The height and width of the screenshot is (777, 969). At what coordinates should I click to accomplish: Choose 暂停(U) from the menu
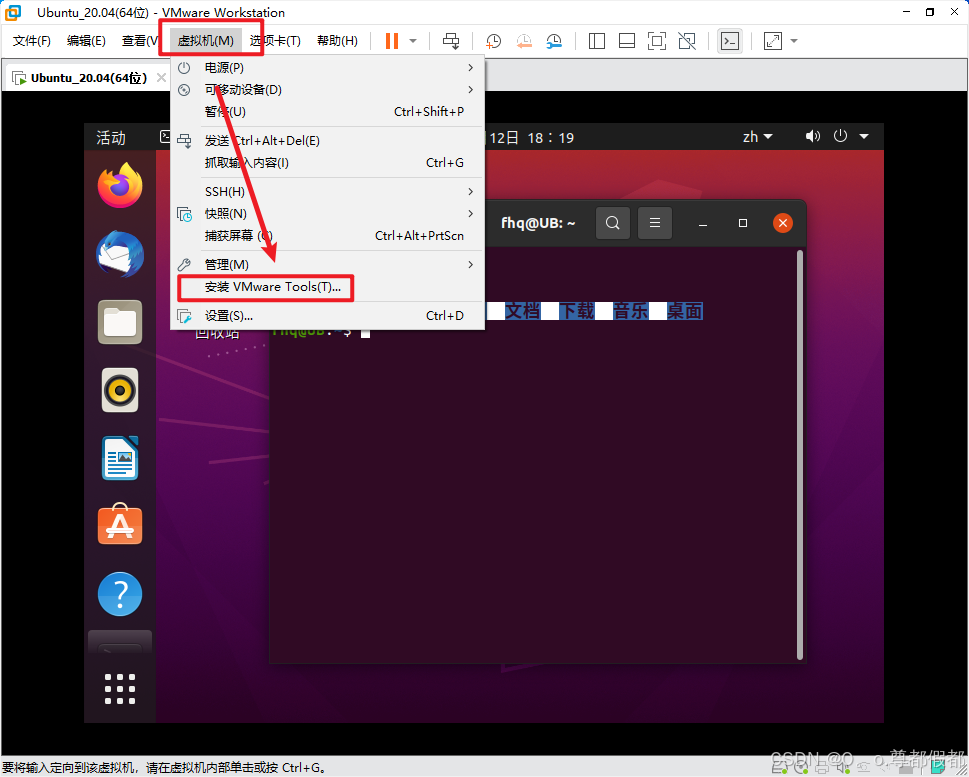pyautogui.click(x=327, y=111)
